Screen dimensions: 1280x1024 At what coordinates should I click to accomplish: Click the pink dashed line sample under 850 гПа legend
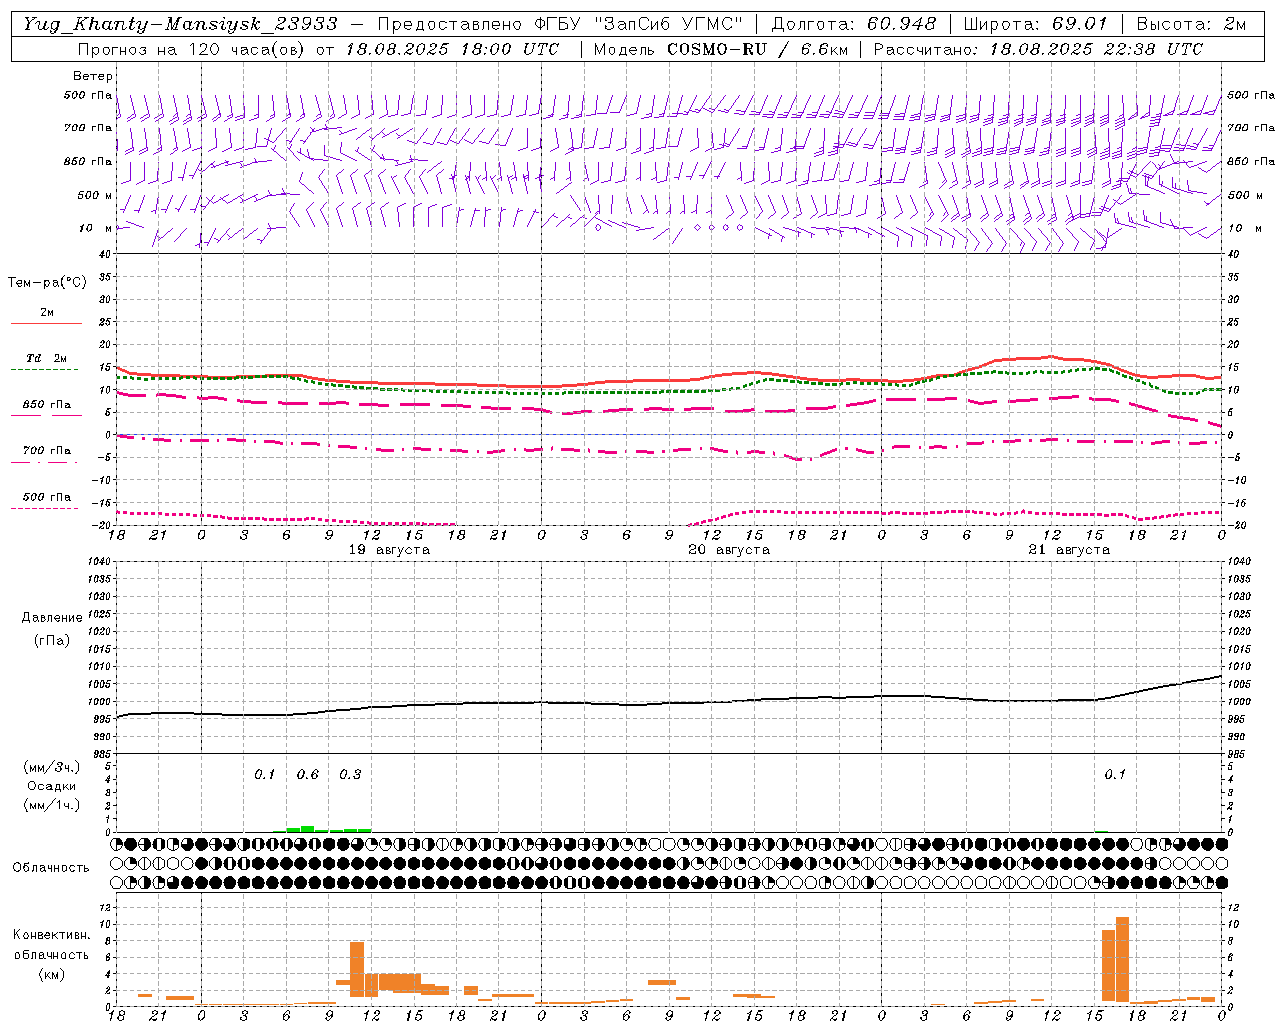(x=46, y=415)
